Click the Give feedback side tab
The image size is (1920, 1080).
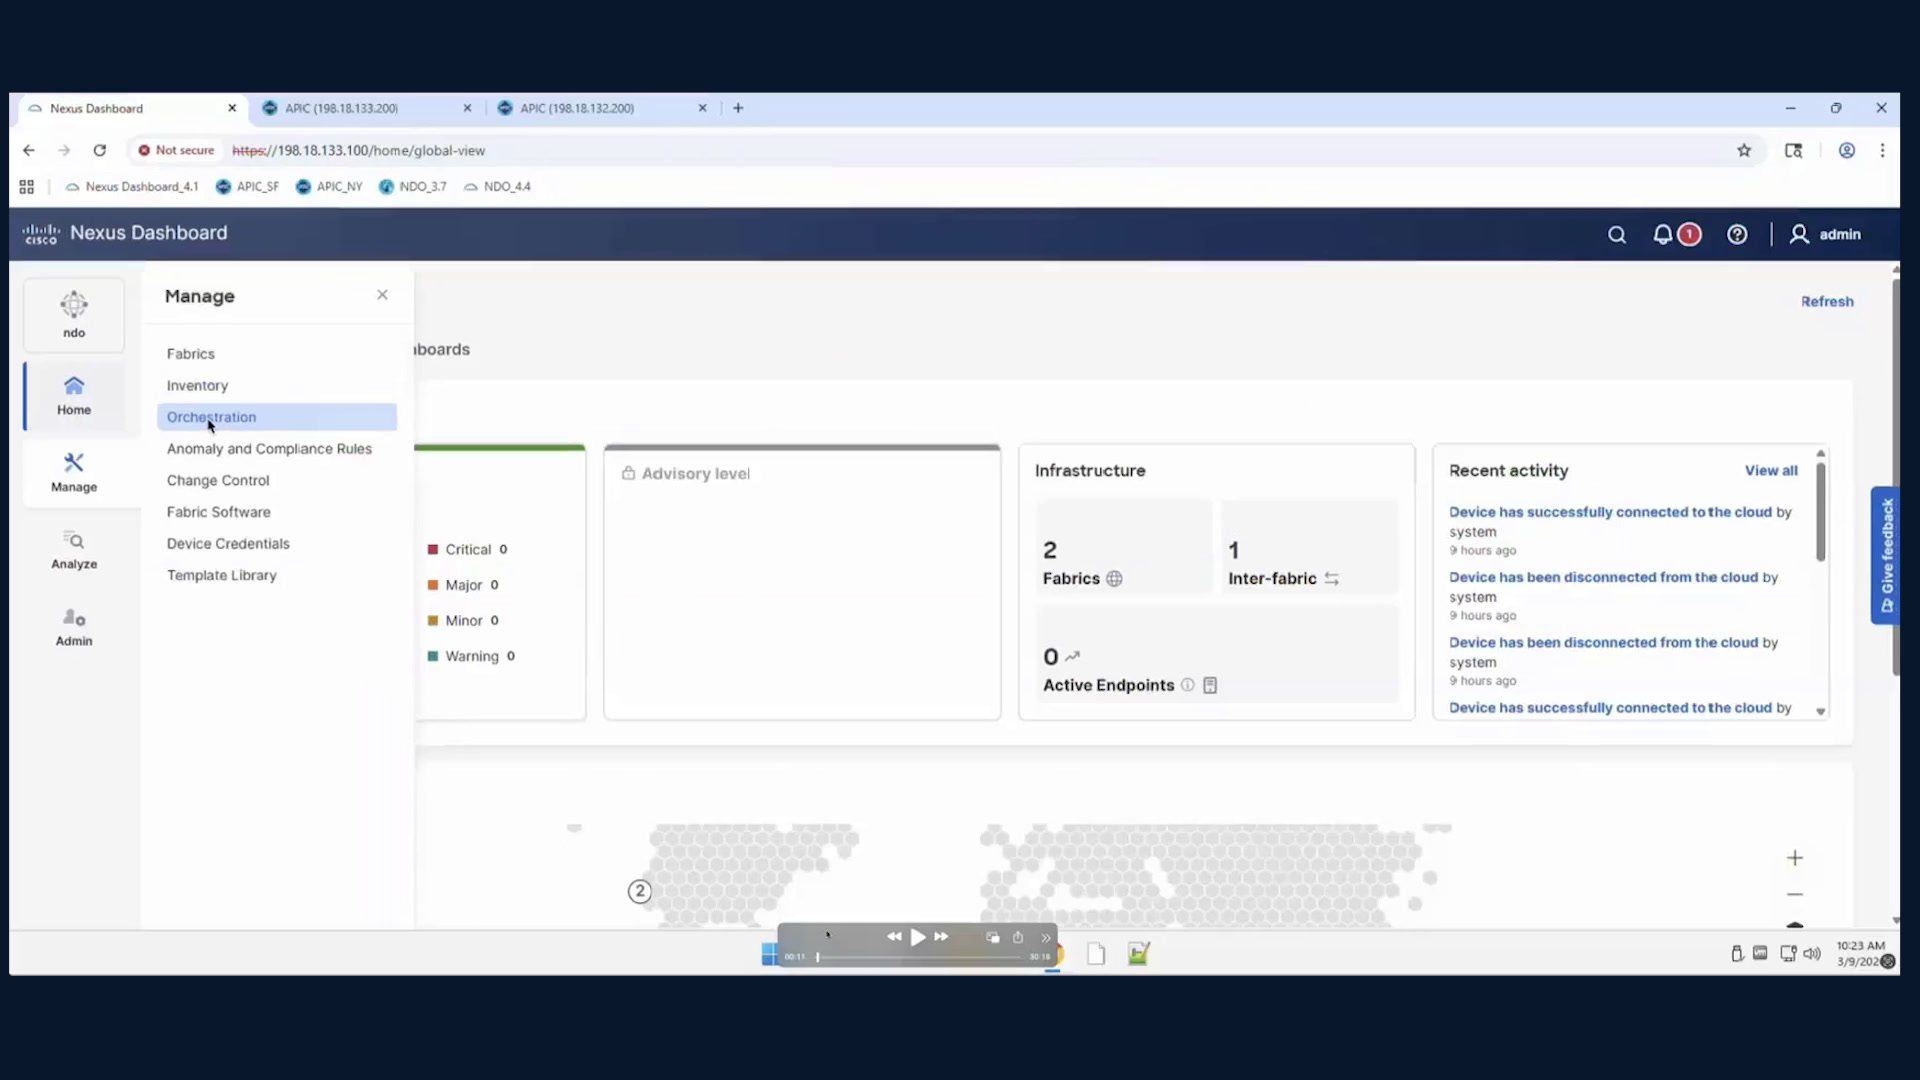coord(1885,555)
